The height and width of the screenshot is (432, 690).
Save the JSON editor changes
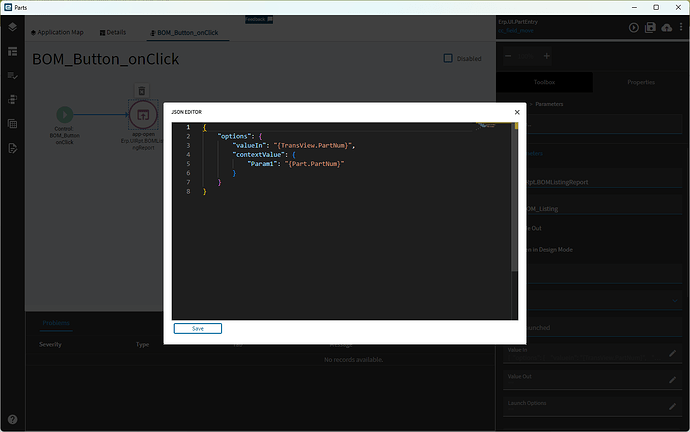coord(198,329)
